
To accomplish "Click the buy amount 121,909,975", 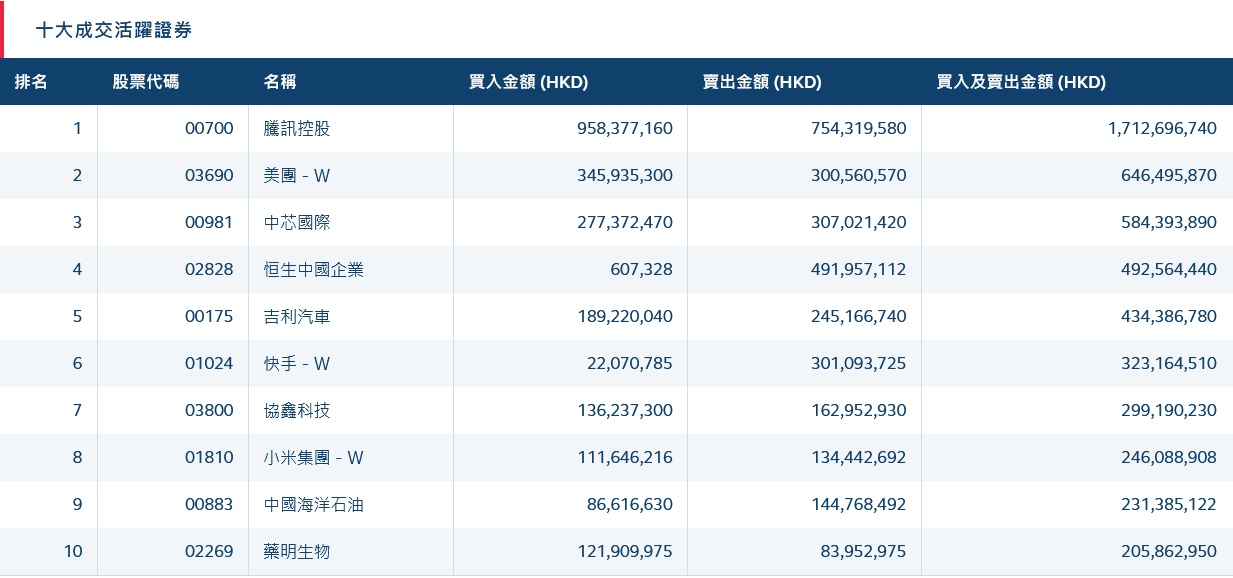I will coord(625,551).
